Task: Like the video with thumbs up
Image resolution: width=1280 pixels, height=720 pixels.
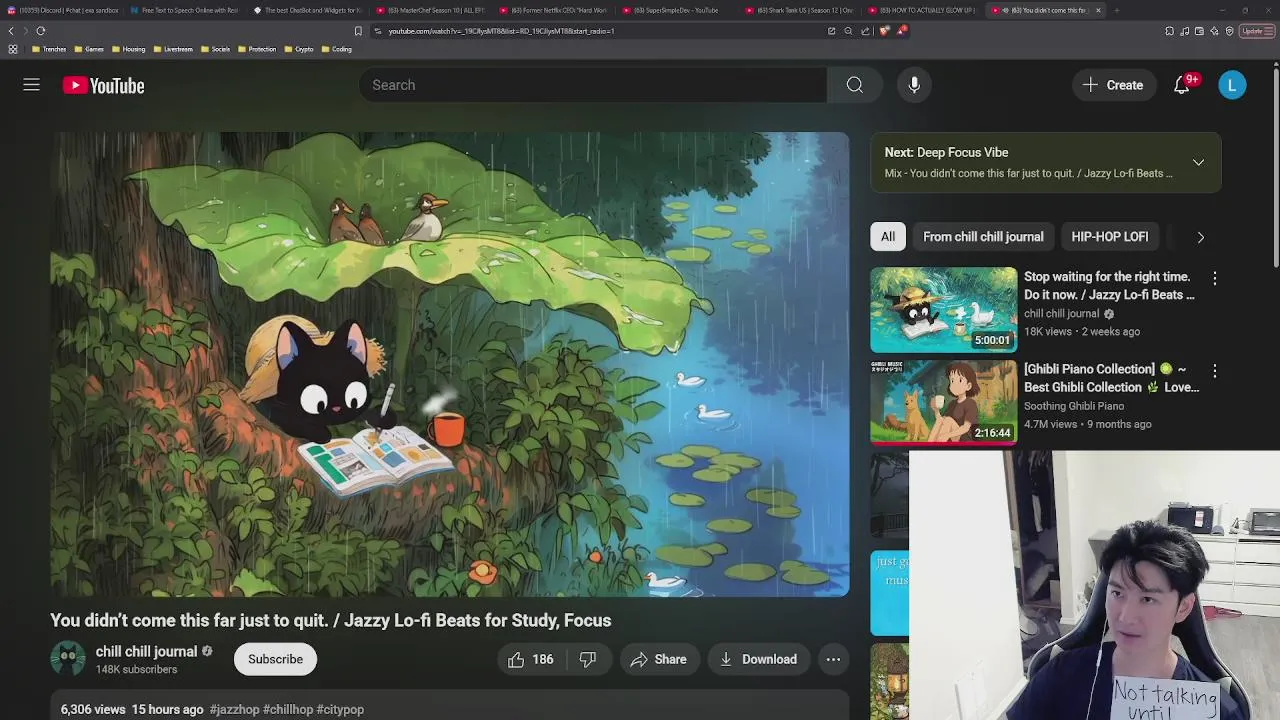Action: [531, 659]
